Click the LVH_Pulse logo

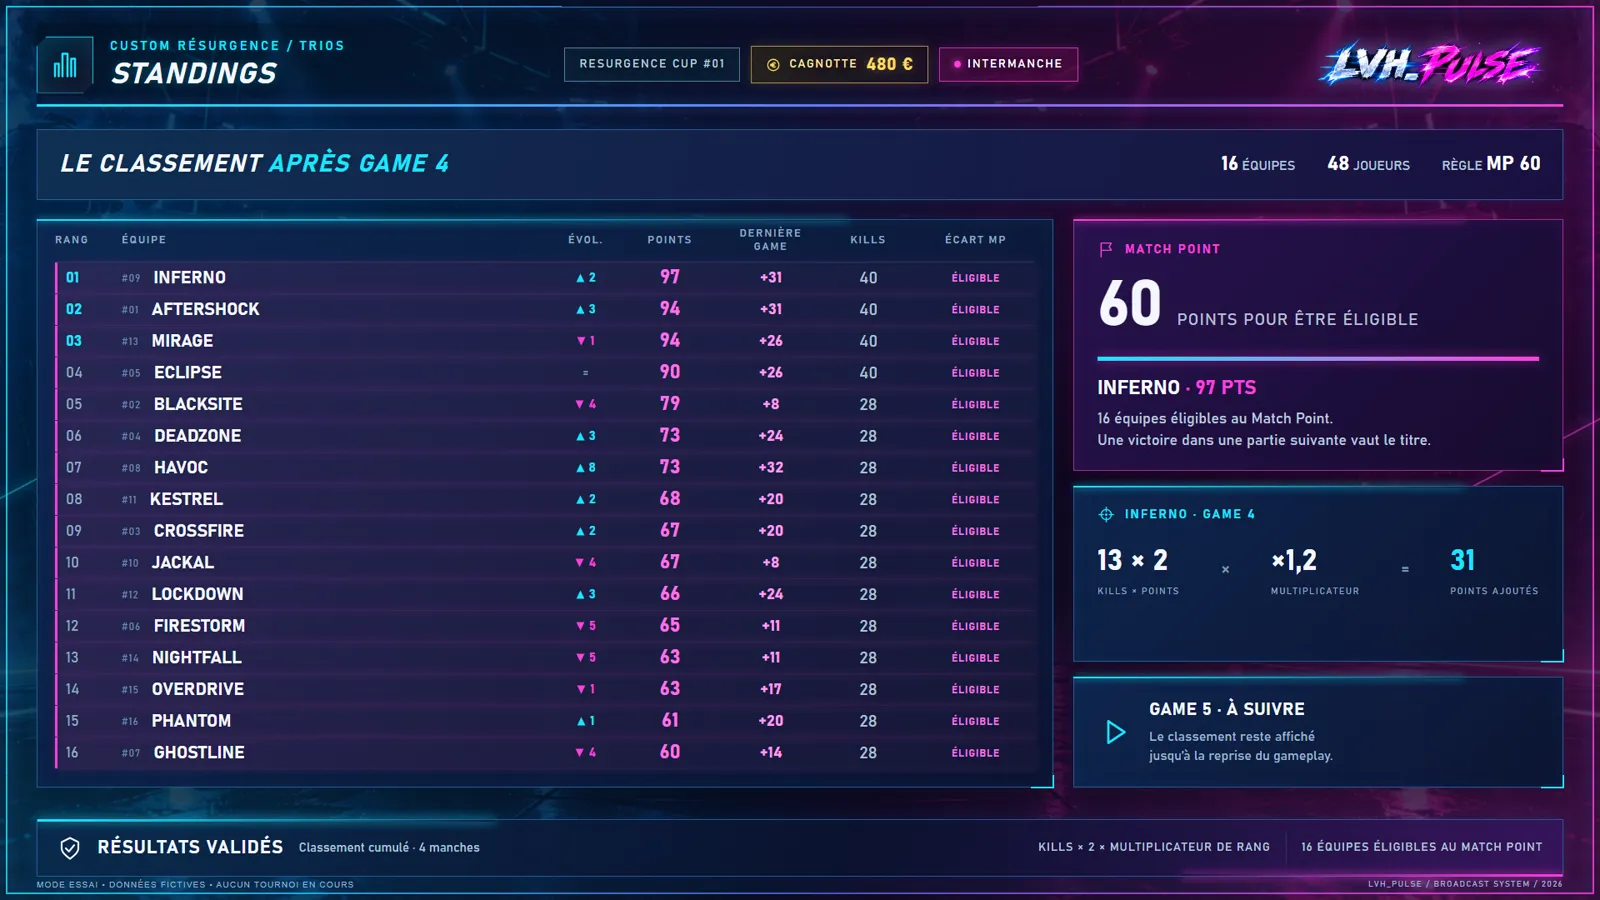(1430, 65)
